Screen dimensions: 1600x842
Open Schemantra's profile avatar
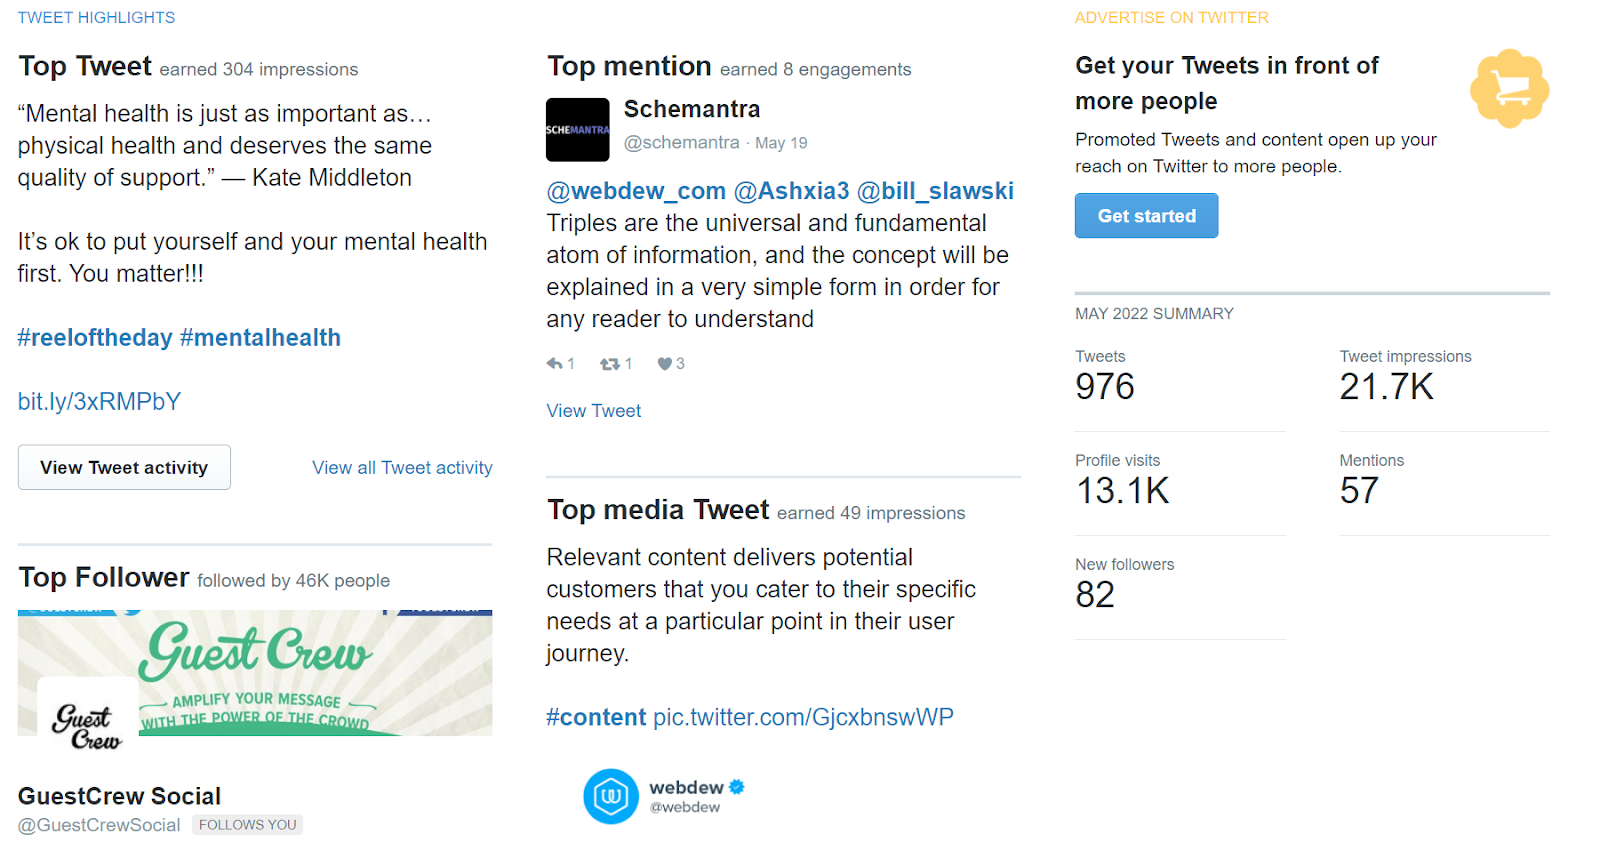click(577, 130)
